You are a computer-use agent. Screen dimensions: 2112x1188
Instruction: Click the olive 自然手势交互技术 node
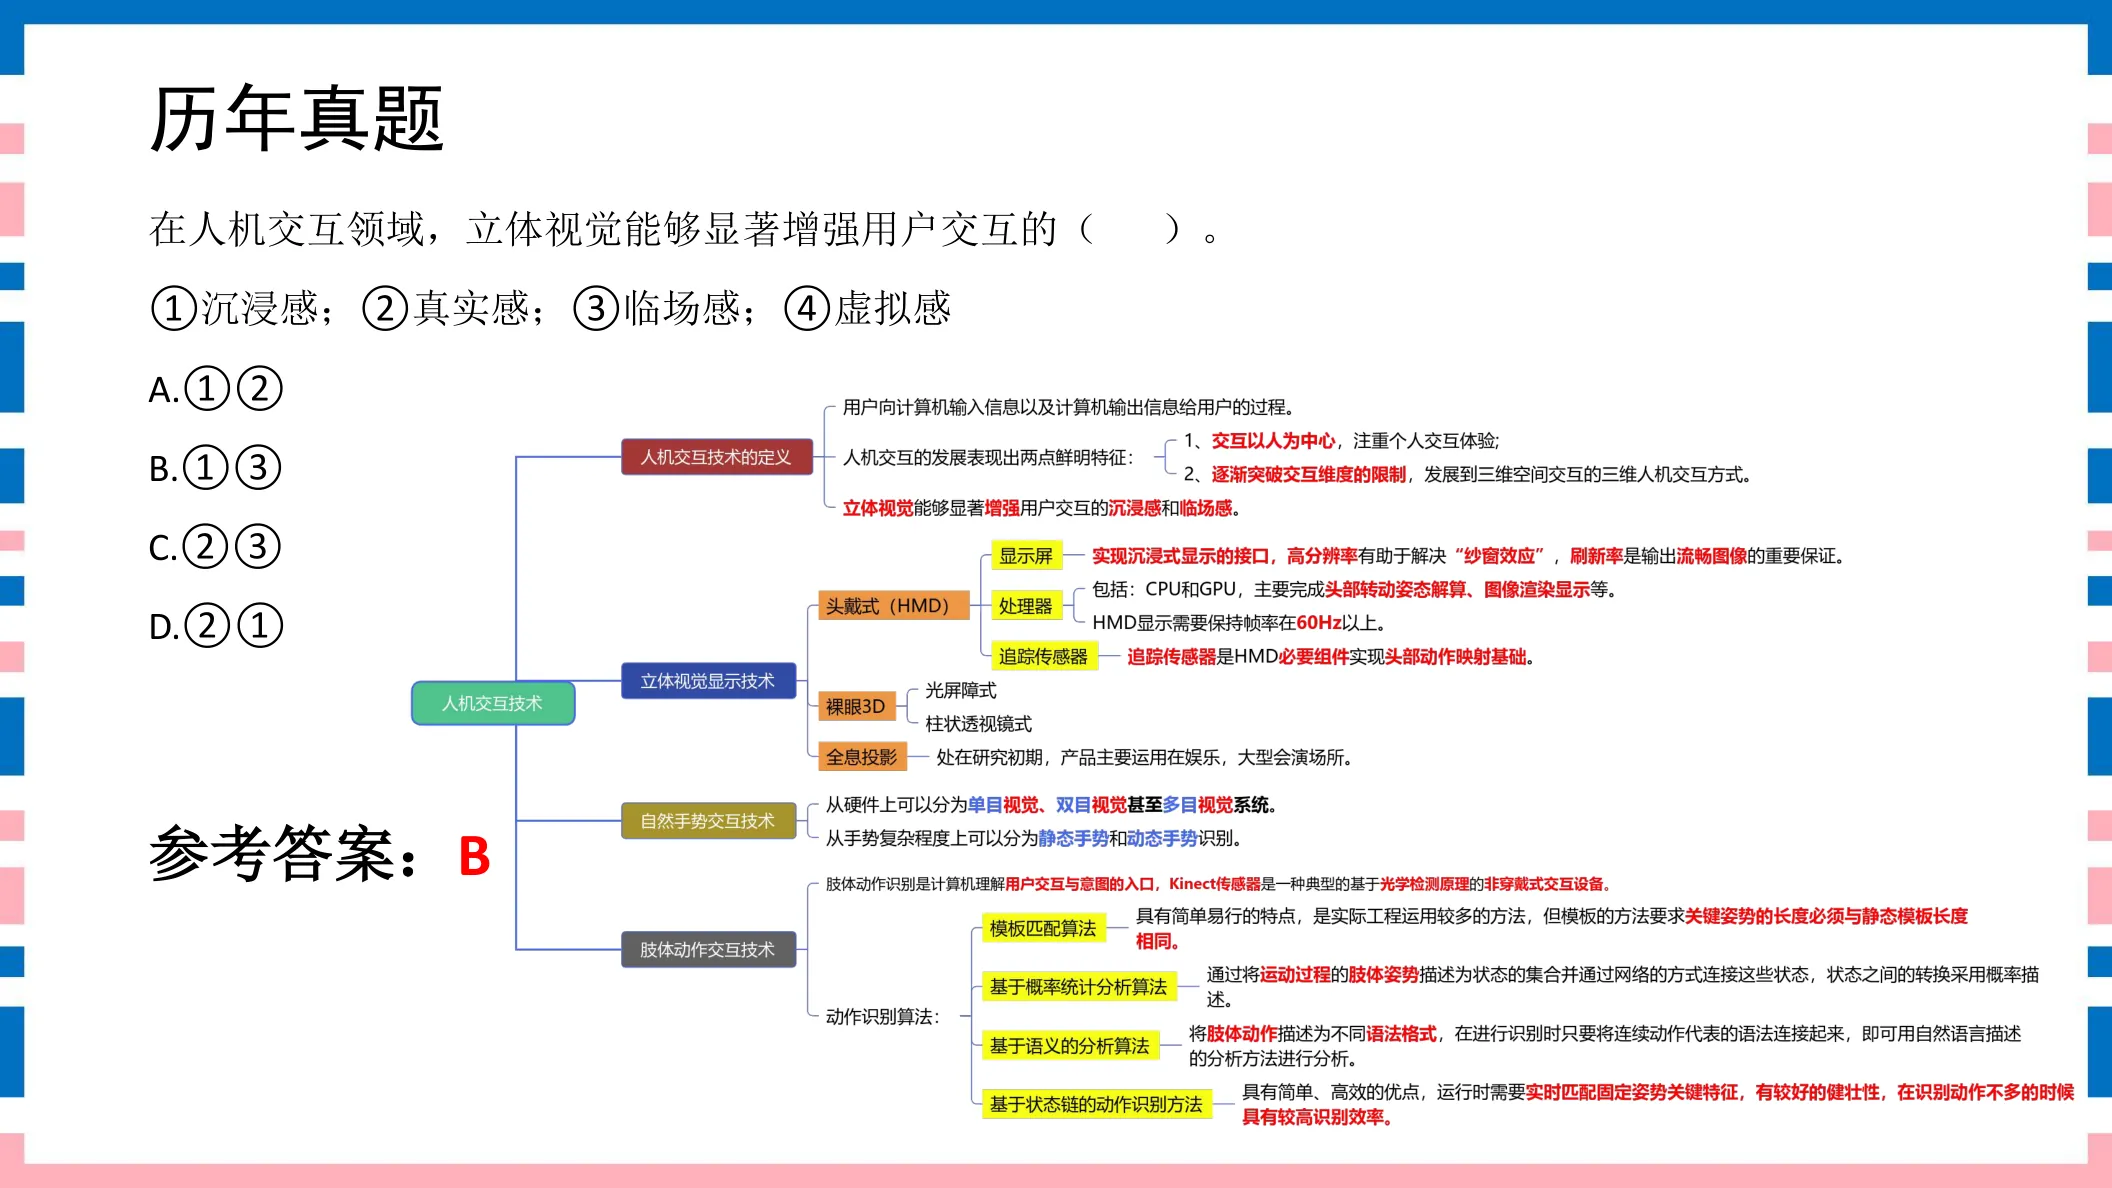(x=708, y=821)
